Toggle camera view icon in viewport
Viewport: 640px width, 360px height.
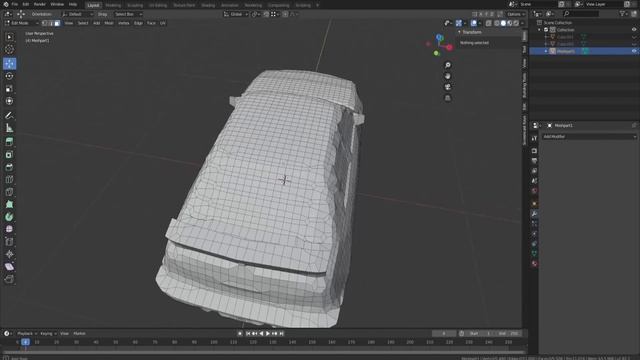coord(448,87)
